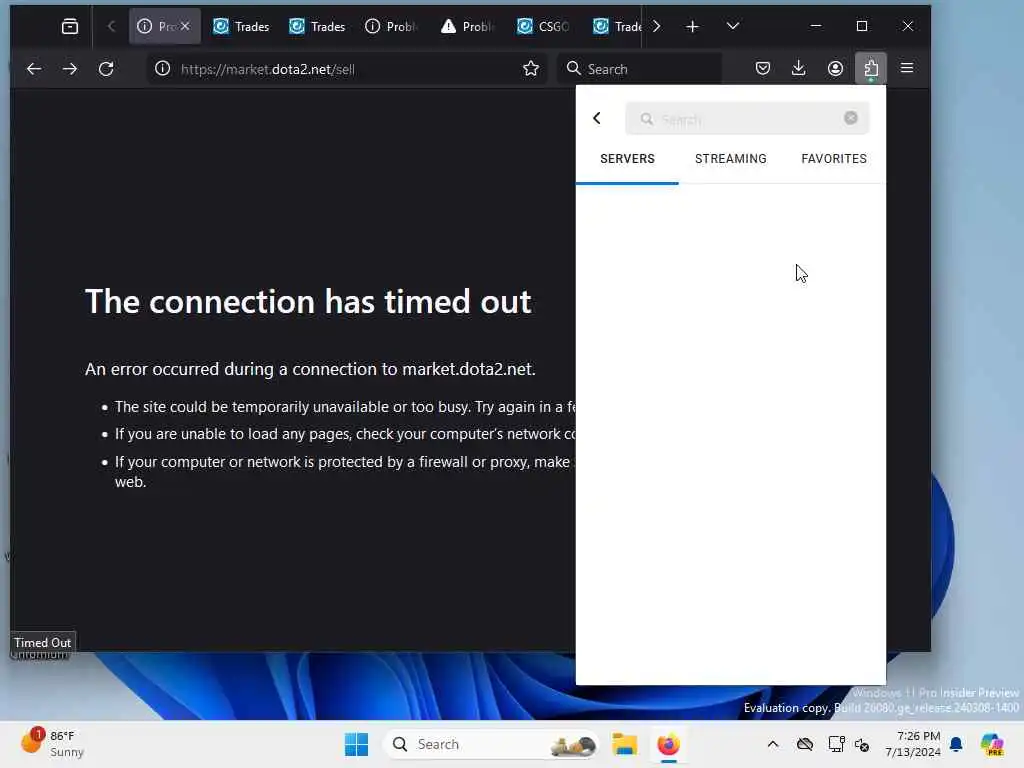This screenshot has height=768, width=1024.
Task: Open the Problem tab with warning triangle
Action: pyautogui.click(x=469, y=26)
